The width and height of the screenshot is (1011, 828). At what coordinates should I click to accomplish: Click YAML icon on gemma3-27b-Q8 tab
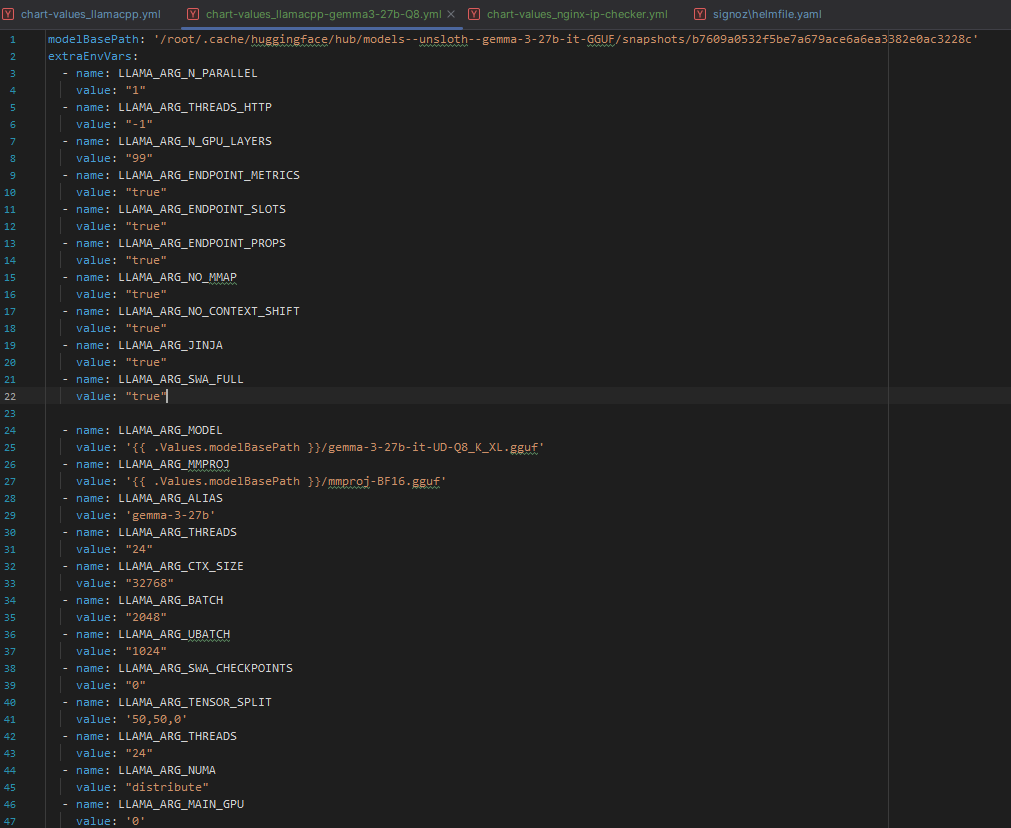[193, 14]
